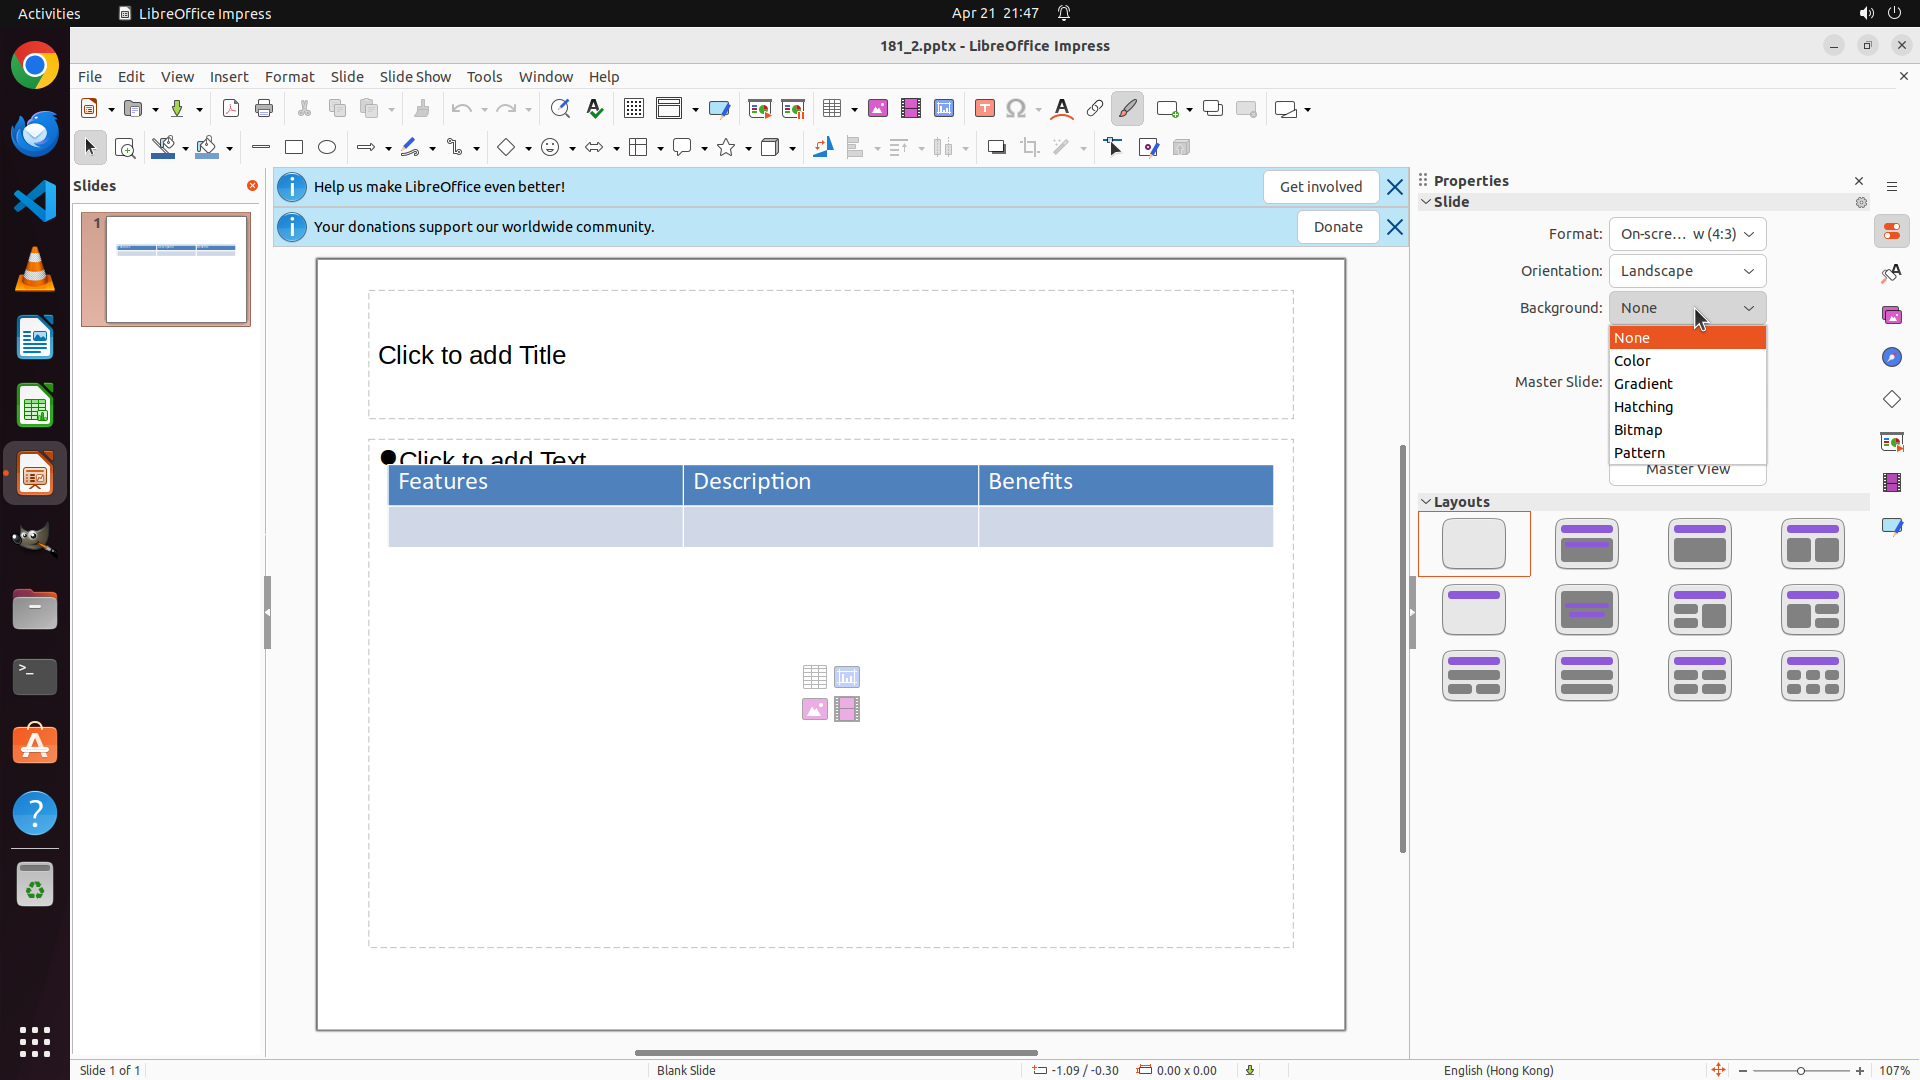This screenshot has height=1080, width=1920.
Task: Select the Rectangle shape tool
Action: (x=294, y=148)
